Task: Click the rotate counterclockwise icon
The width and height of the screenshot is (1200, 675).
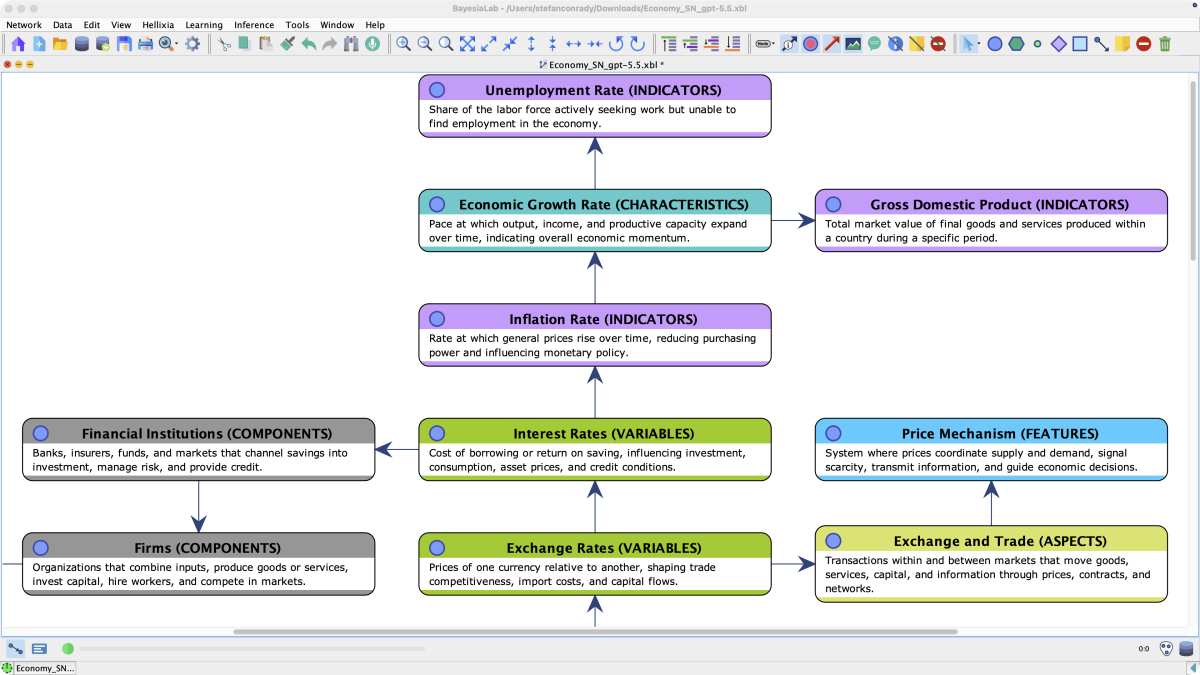Action: pyautogui.click(x=616, y=44)
